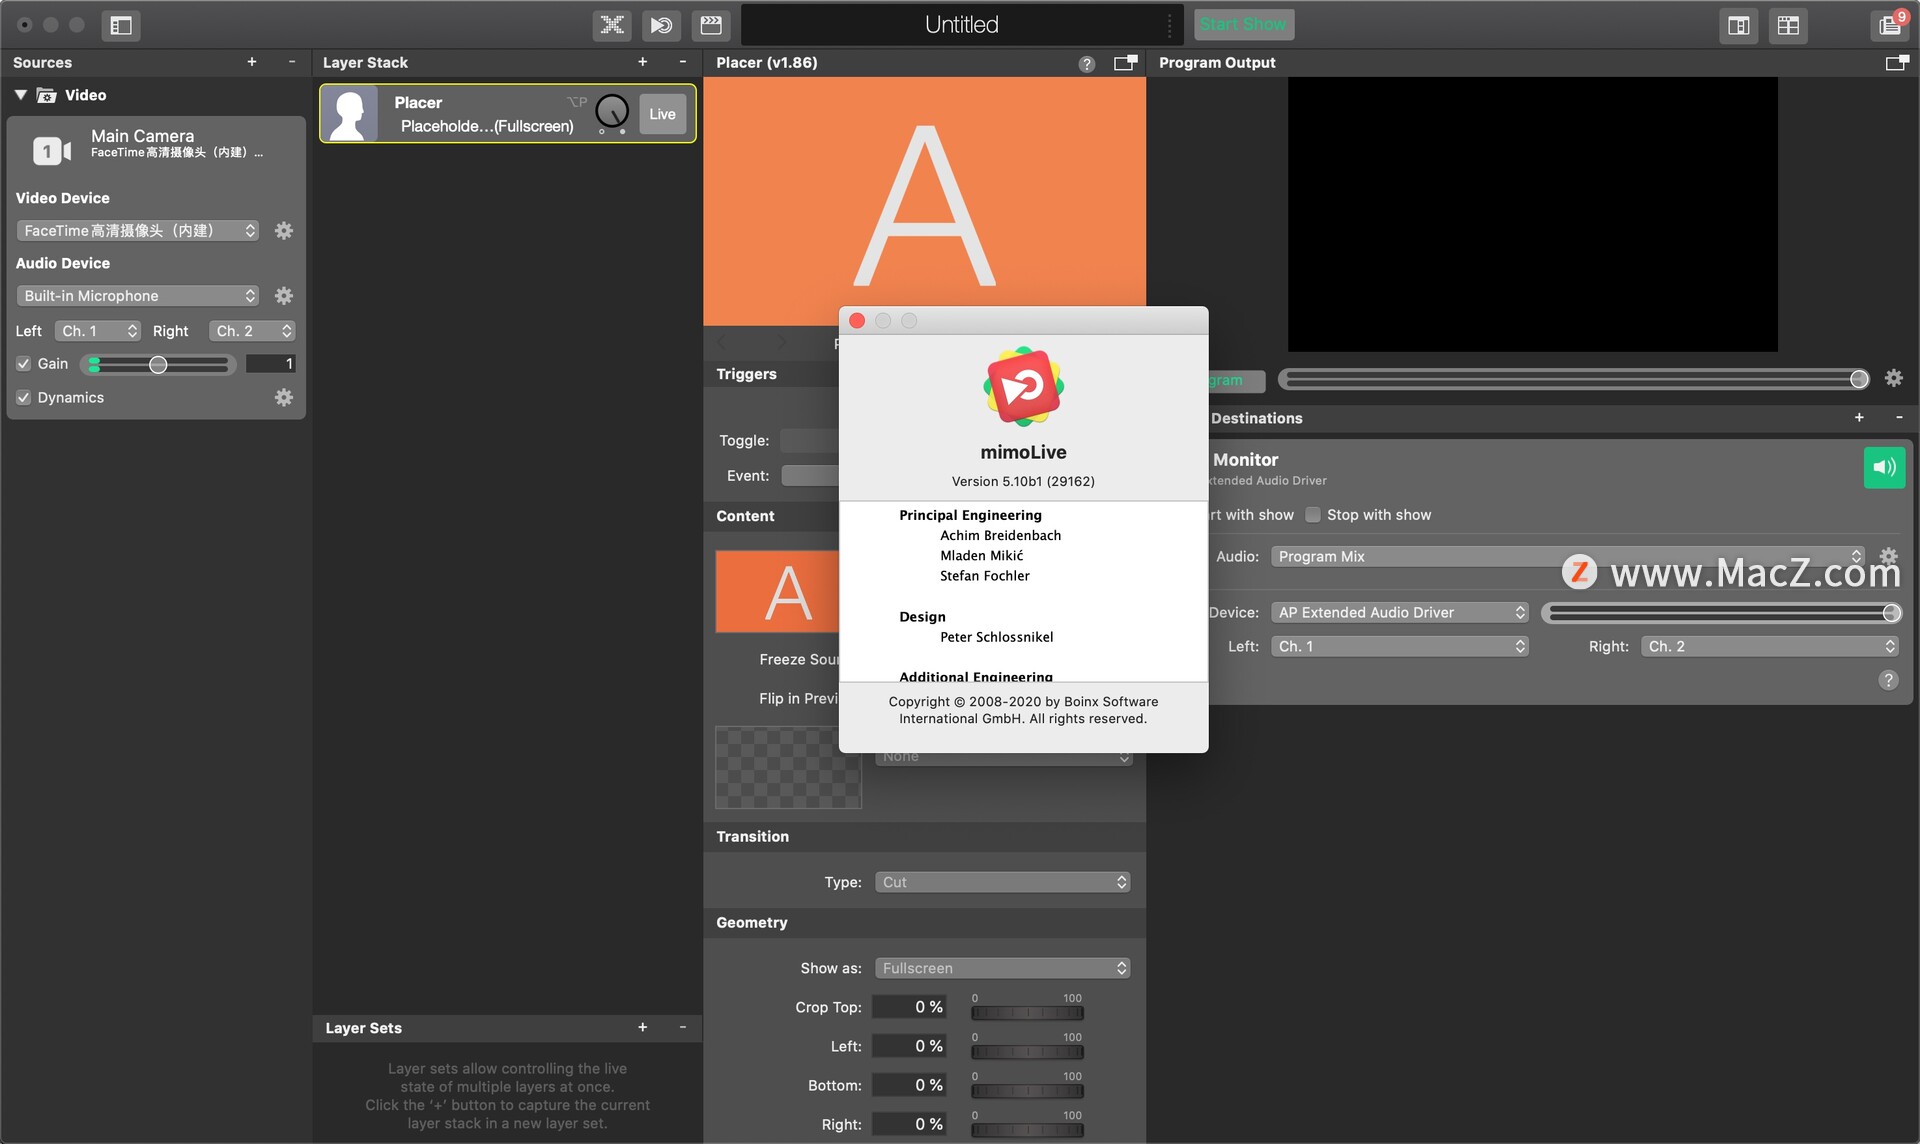The height and width of the screenshot is (1144, 1920).
Task: Open Program Output volume settings gear
Action: point(1894,379)
